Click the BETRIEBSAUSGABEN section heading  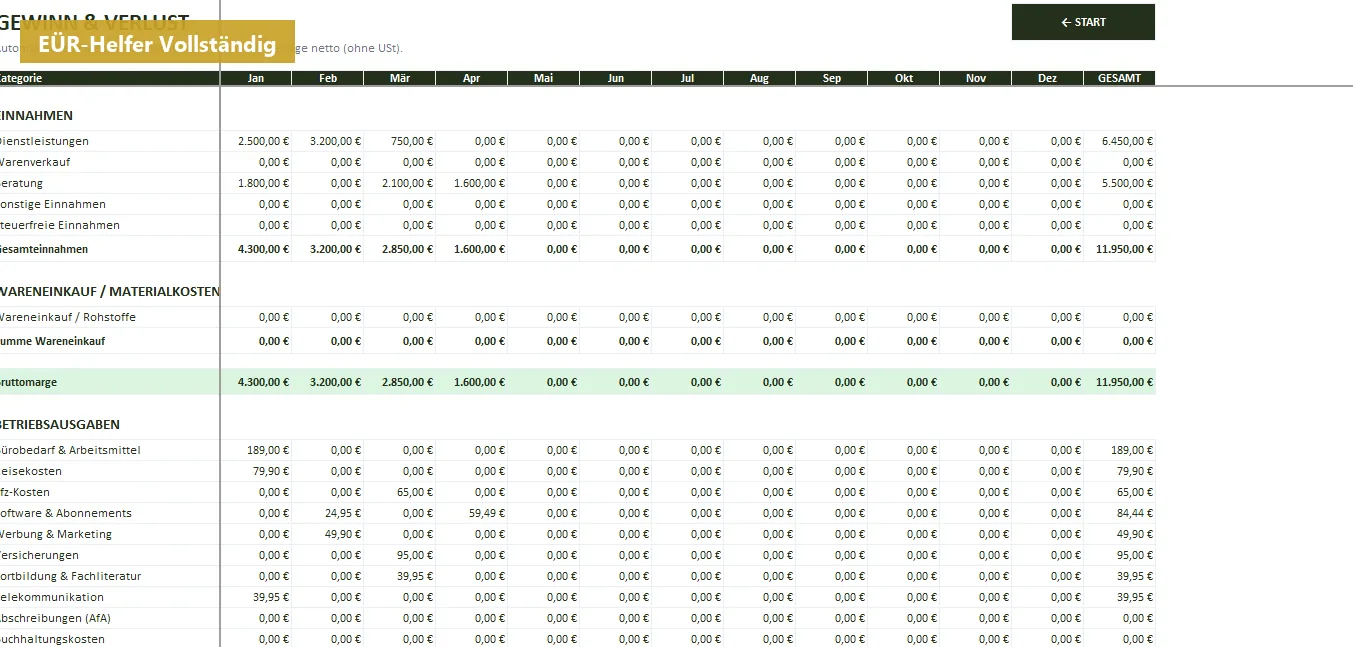(60, 424)
